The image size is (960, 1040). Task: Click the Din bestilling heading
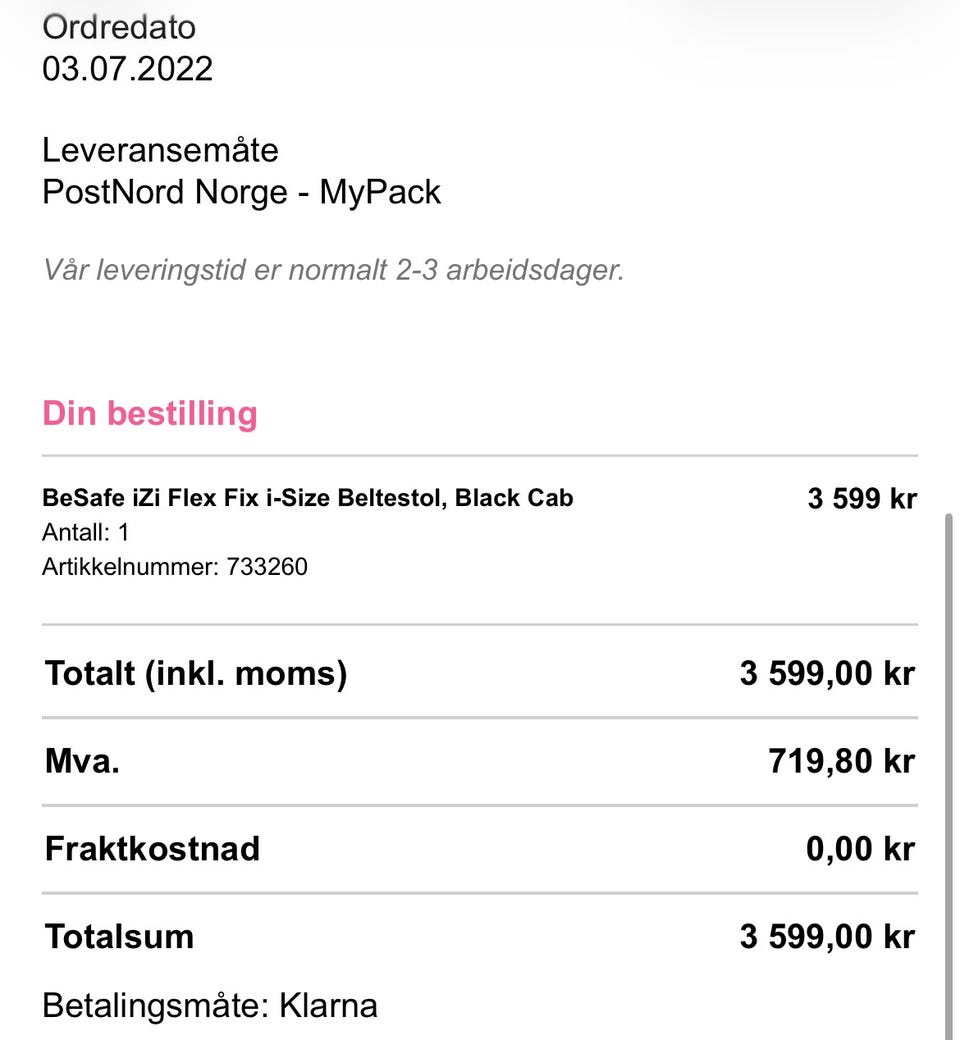(x=150, y=414)
